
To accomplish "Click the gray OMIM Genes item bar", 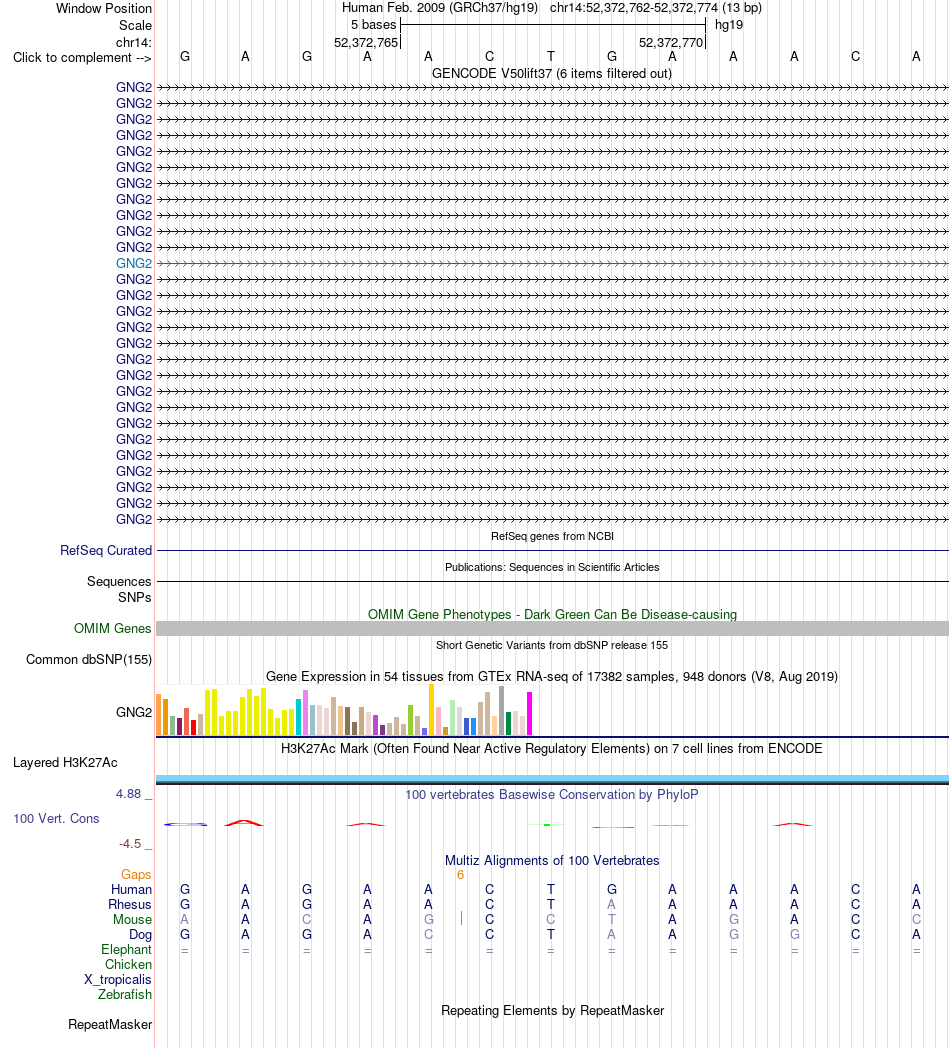I will coord(552,628).
